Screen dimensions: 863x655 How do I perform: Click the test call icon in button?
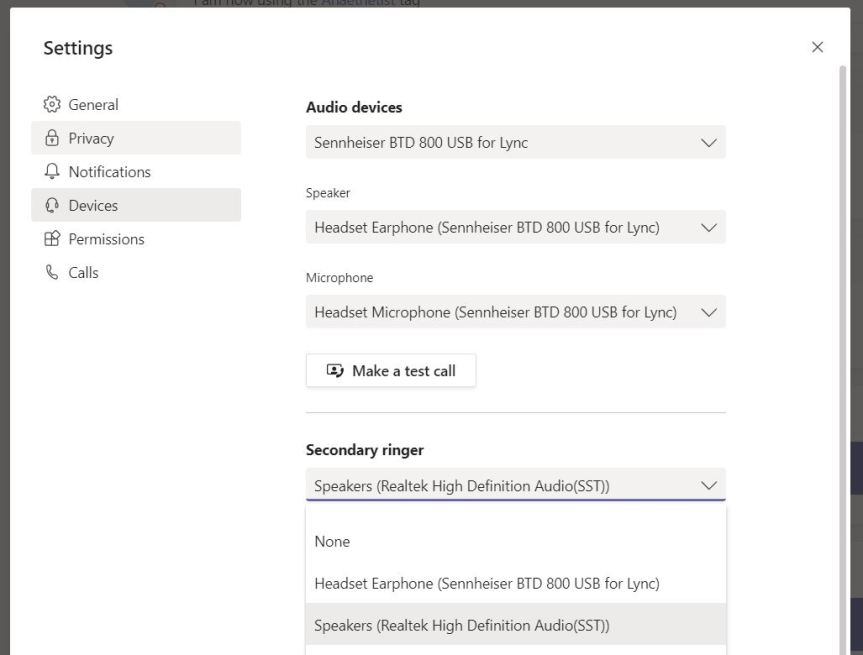pos(336,371)
